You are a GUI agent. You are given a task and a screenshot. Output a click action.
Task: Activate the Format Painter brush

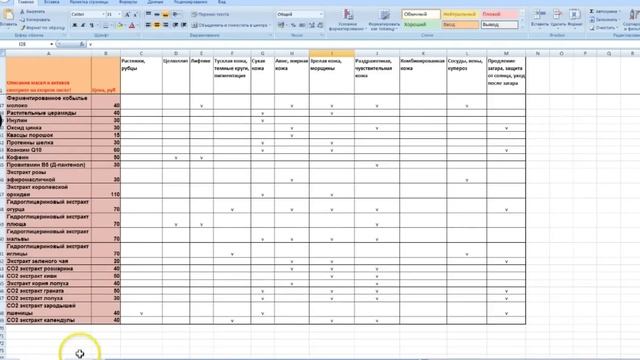coord(42,27)
